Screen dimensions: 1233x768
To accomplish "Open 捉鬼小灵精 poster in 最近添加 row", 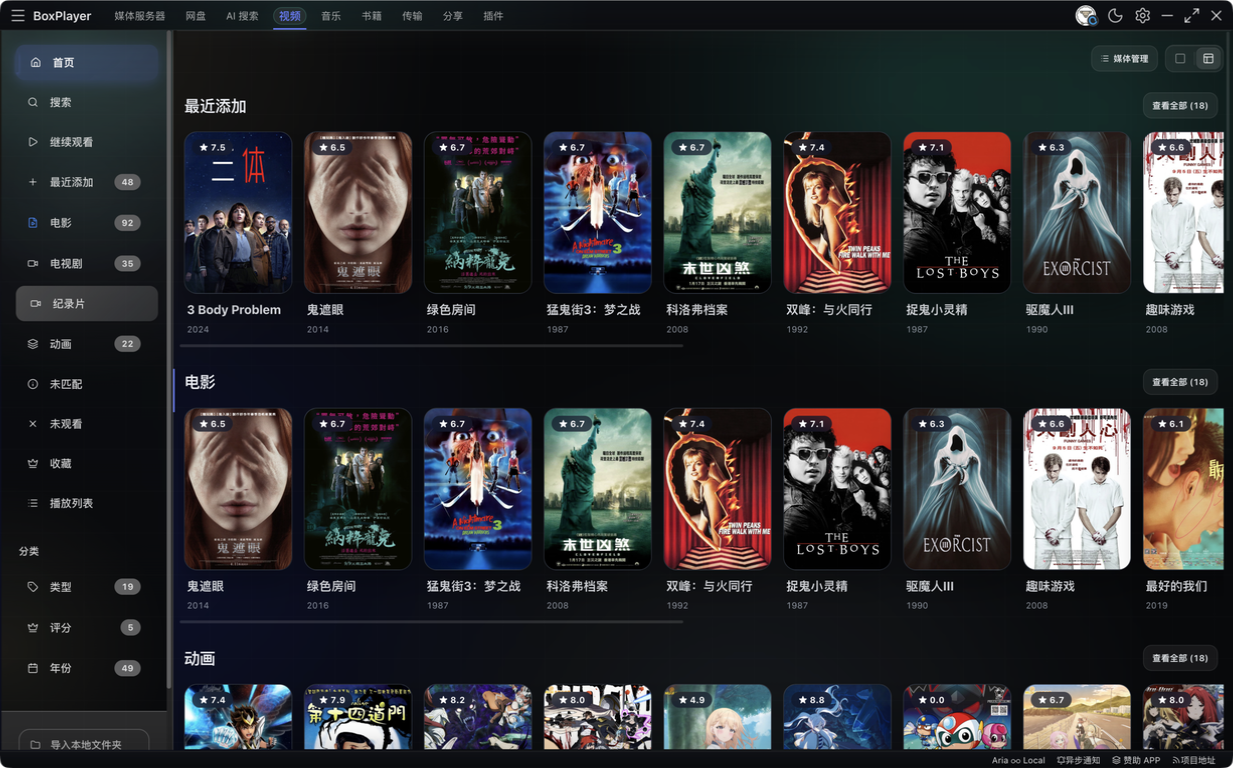I will (957, 213).
